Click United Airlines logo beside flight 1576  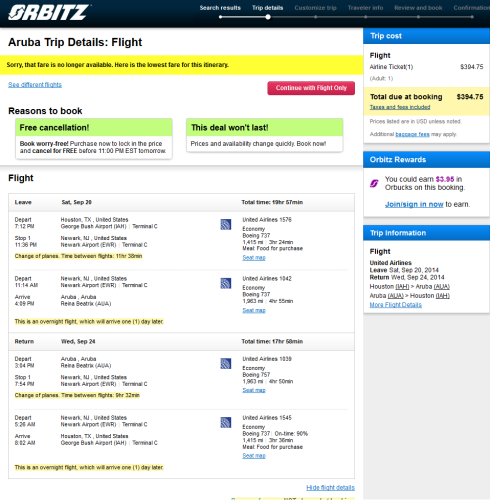pos(226,224)
